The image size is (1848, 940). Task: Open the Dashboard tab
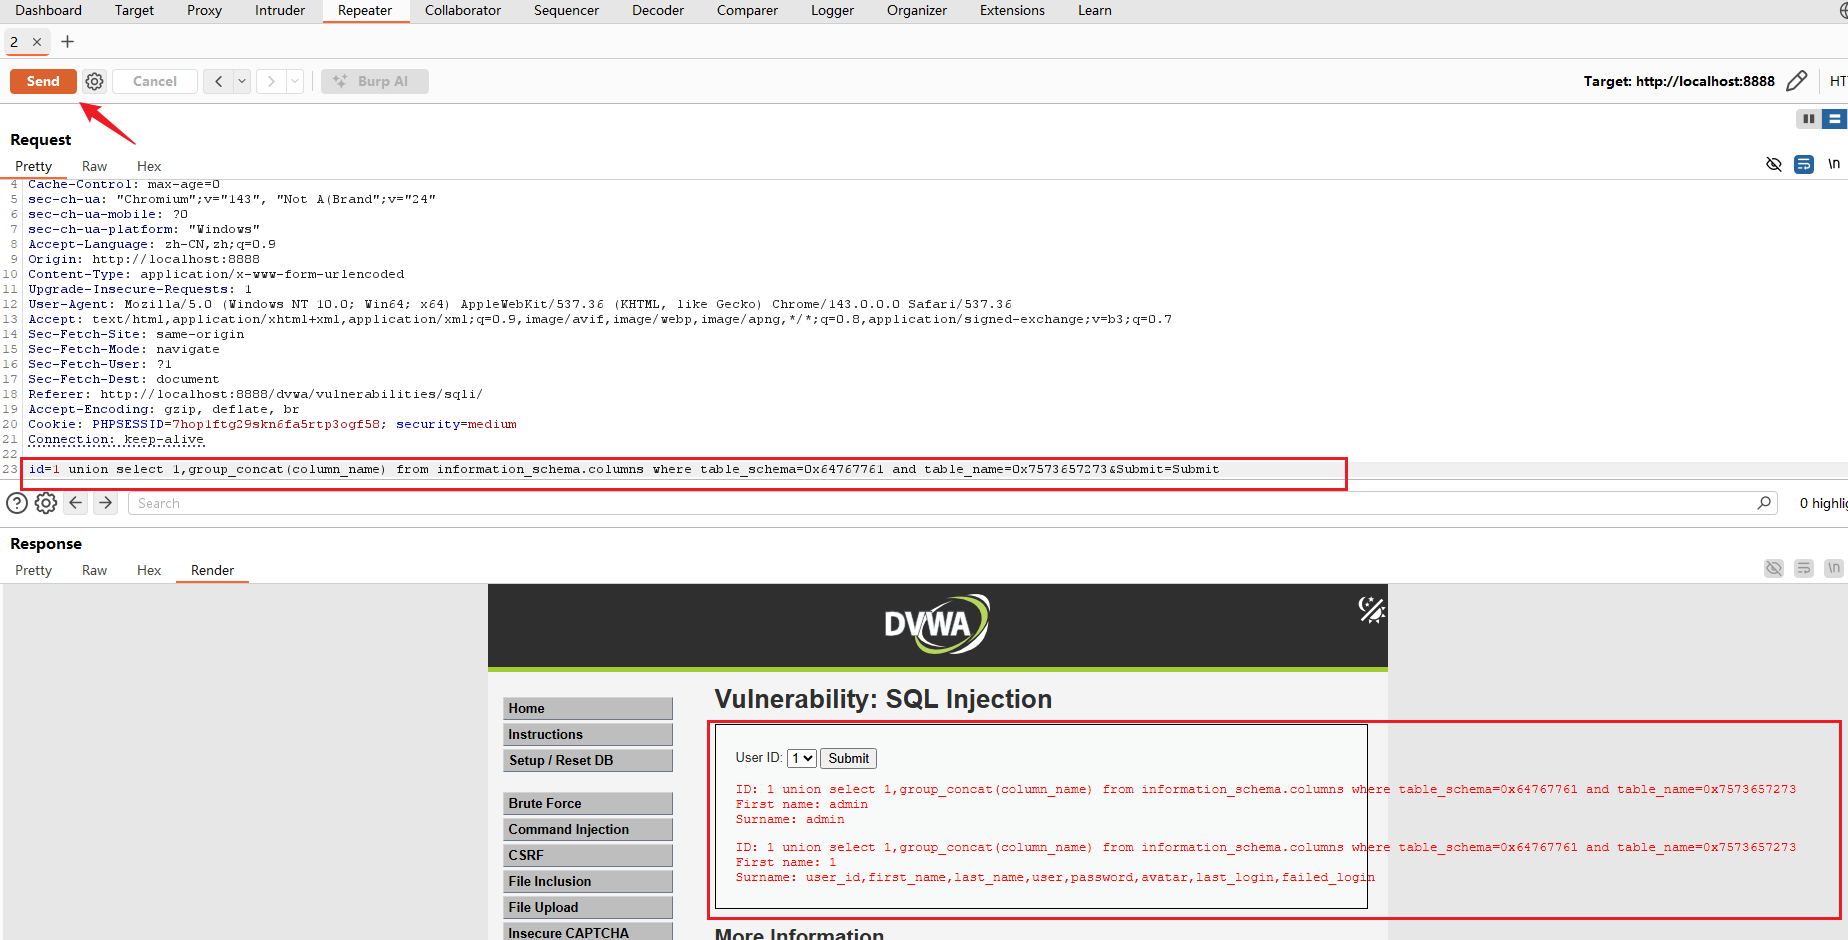tap(48, 10)
